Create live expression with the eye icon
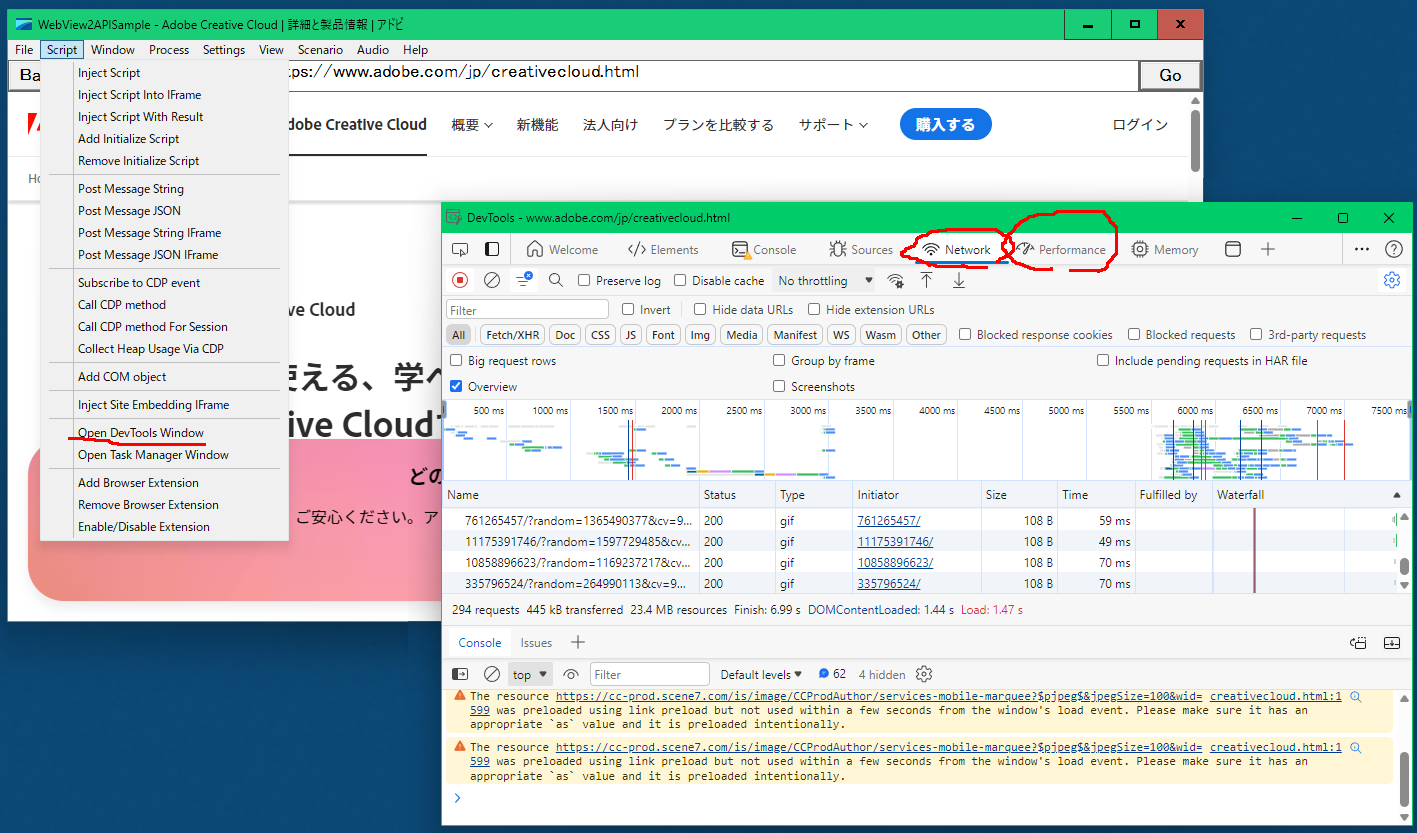Screen dimensions: 1417x833 571,674
